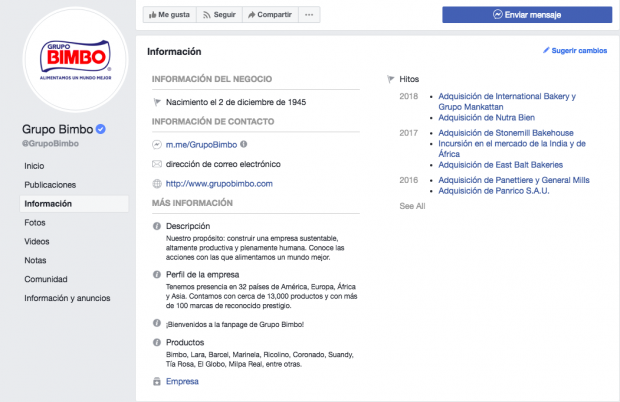This screenshot has height=402, width=620.
Task: Click globe icon next to website
Action: (157, 183)
